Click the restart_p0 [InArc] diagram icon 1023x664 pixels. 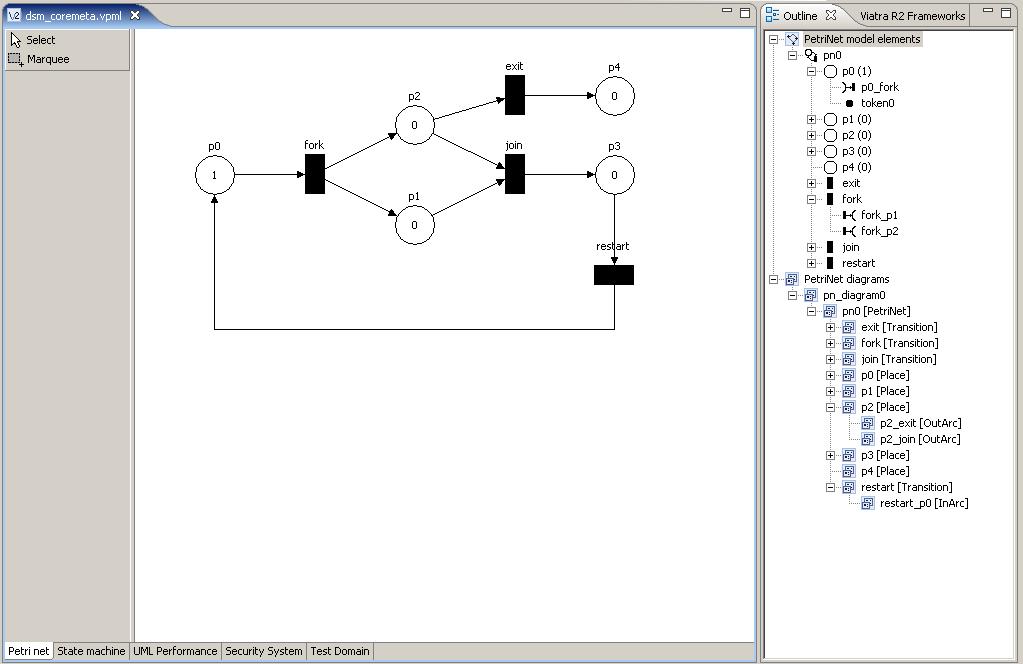(868, 504)
